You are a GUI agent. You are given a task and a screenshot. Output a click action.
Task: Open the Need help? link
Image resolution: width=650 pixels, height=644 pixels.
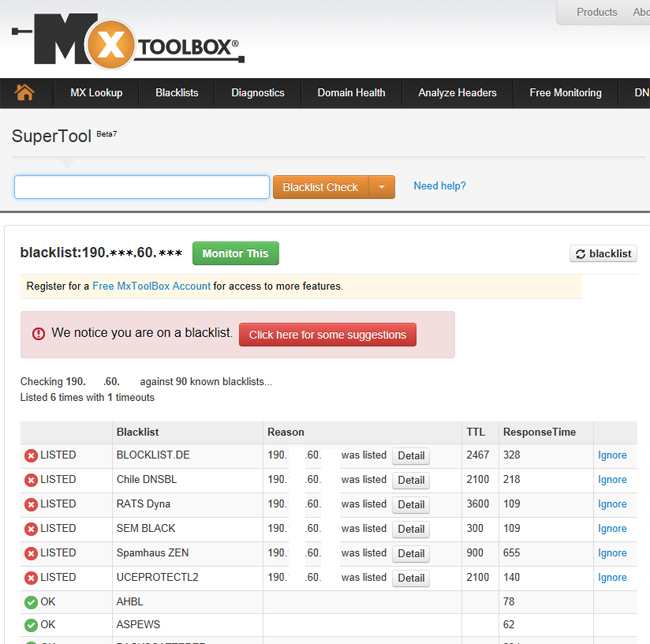coord(439,186)
